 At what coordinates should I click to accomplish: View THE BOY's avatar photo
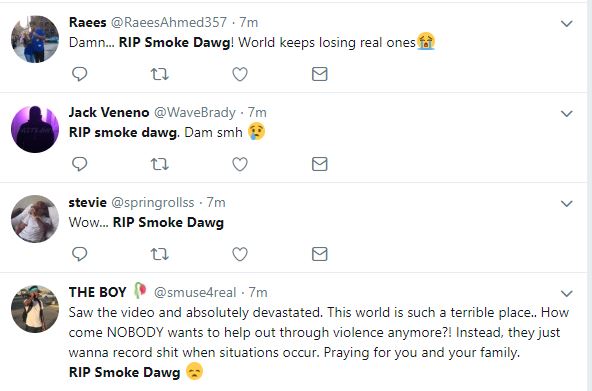35,309
